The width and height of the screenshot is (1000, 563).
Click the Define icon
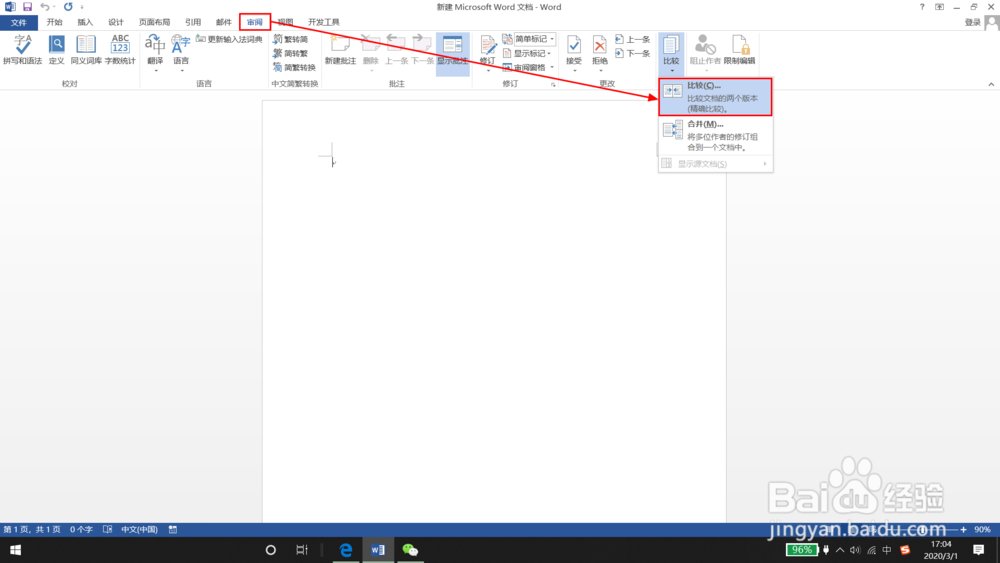tap(57, 50)
